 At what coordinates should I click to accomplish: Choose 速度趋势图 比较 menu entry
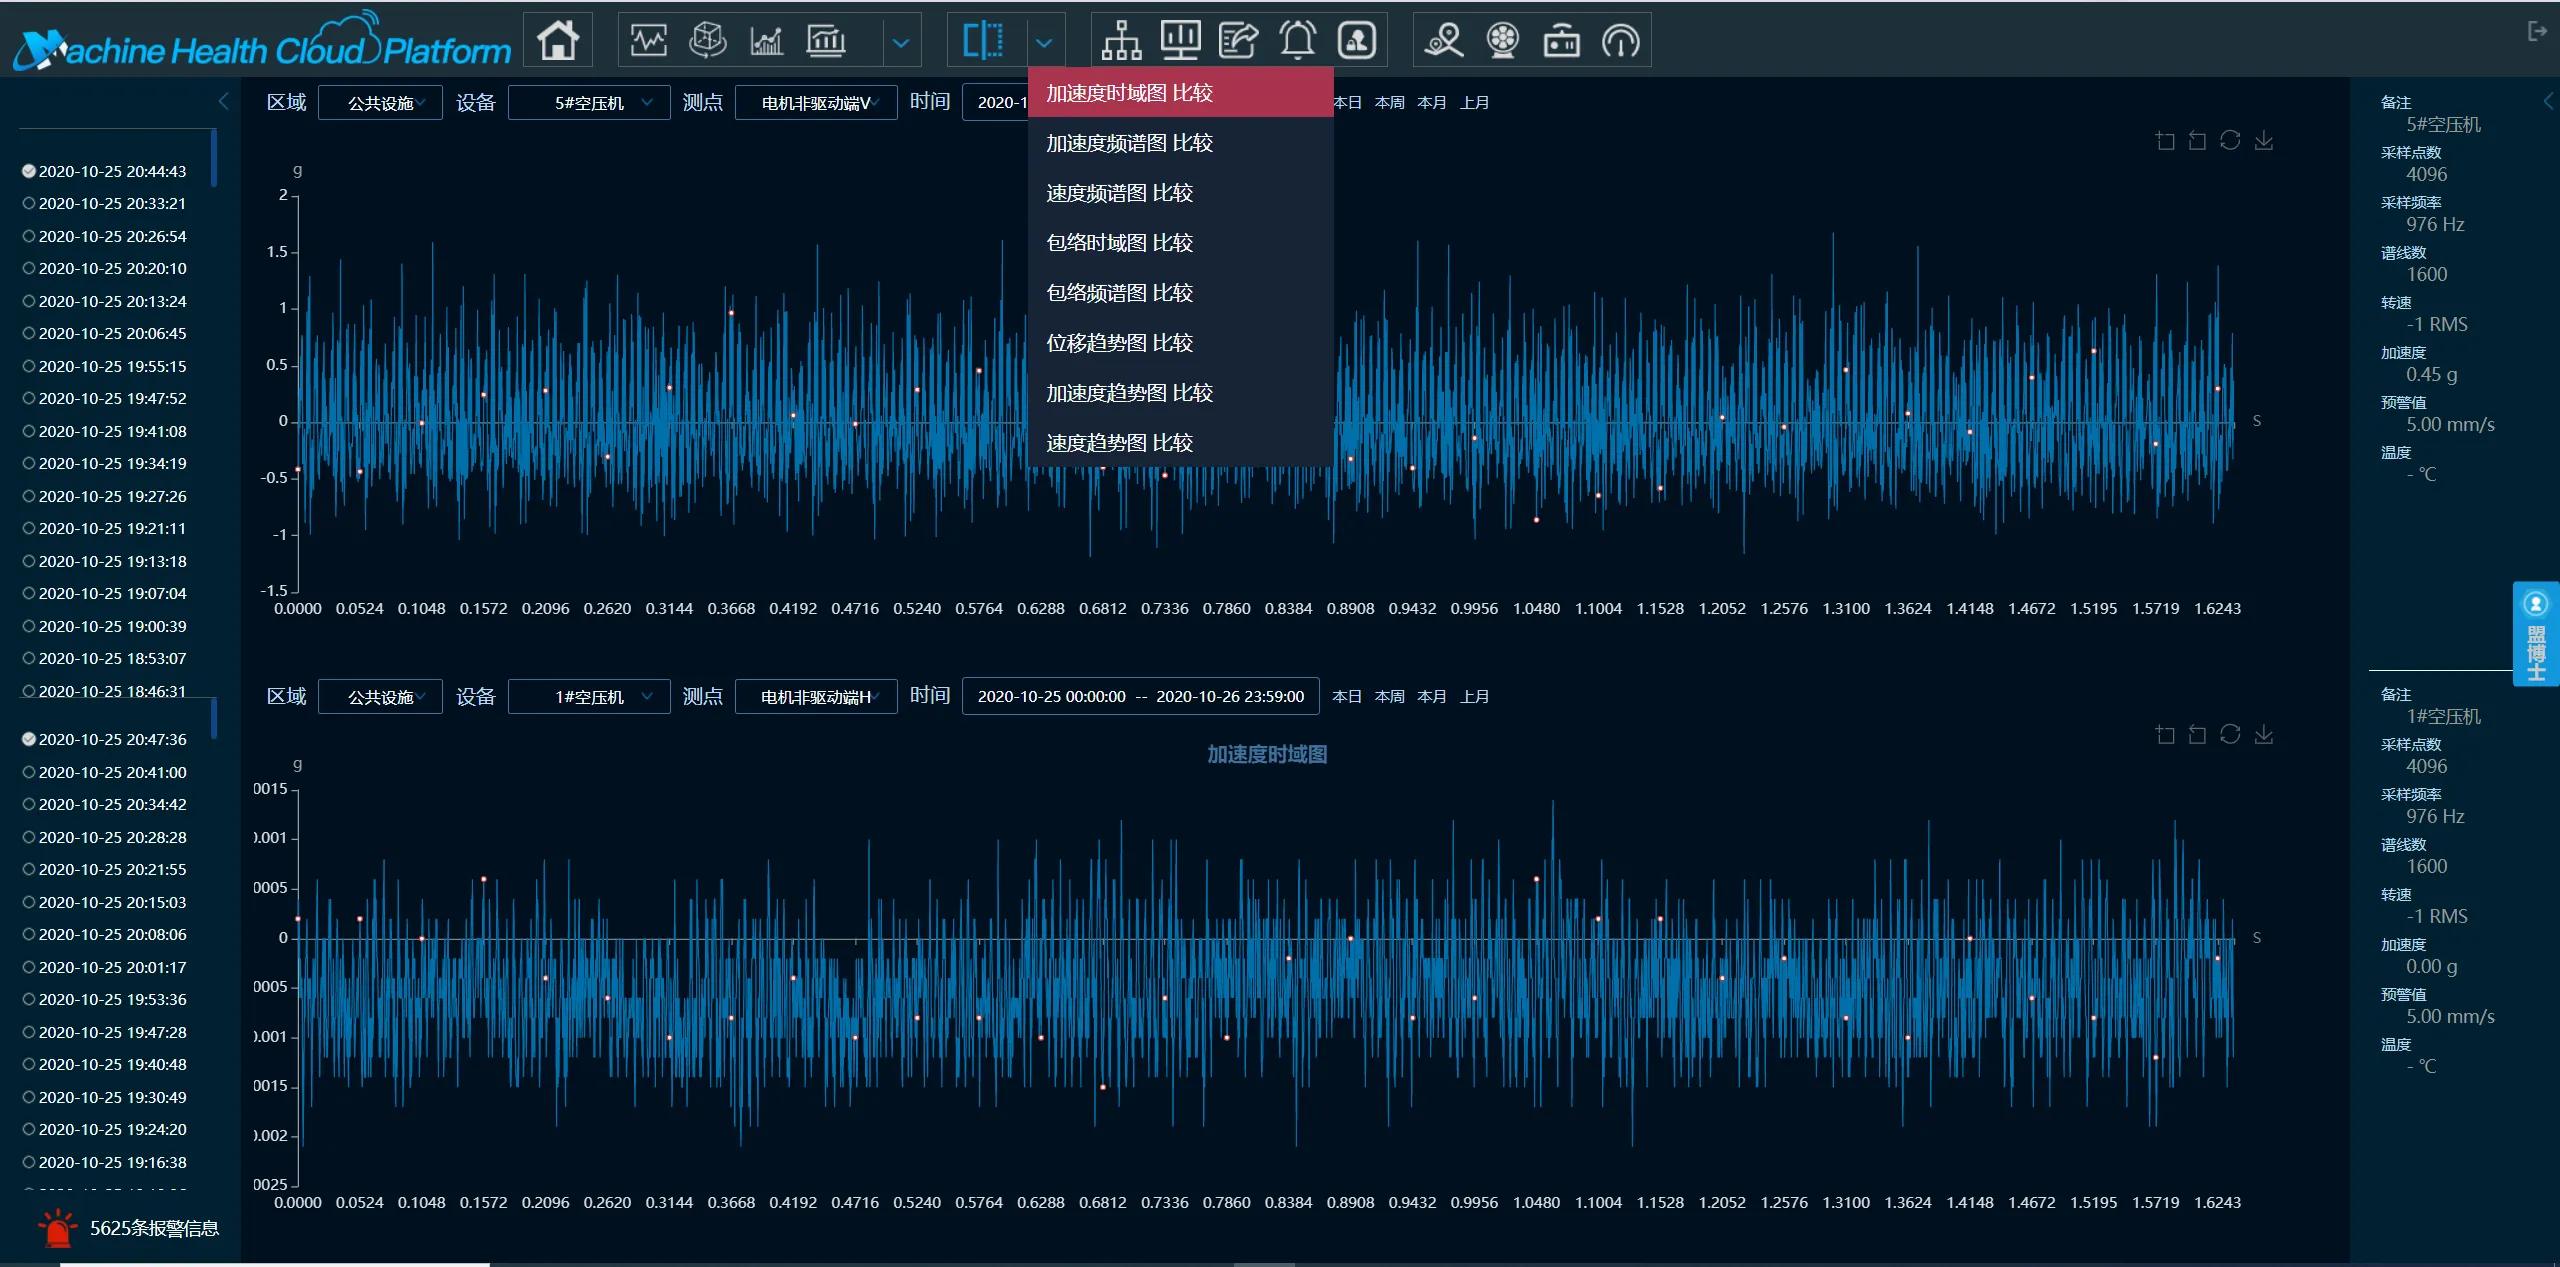(1180, 443)
